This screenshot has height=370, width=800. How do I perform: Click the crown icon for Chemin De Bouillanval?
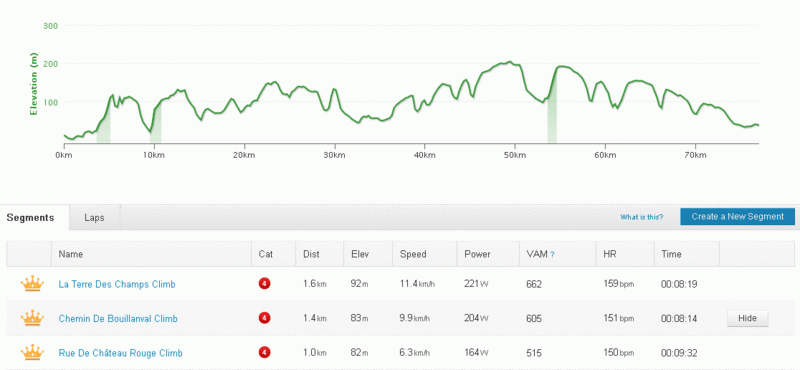click(32, 318)
